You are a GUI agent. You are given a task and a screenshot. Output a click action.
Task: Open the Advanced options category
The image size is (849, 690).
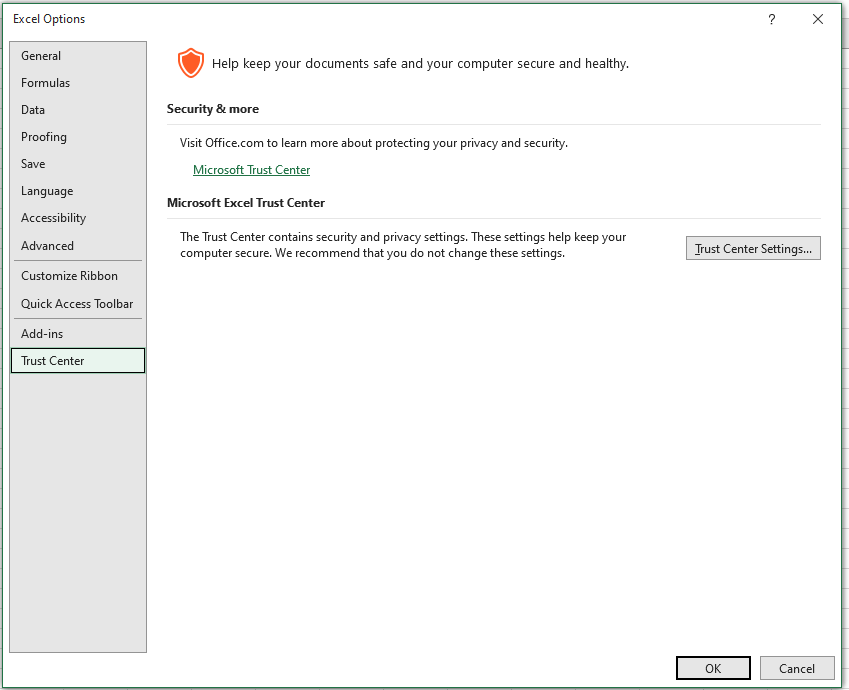point(78,246)
